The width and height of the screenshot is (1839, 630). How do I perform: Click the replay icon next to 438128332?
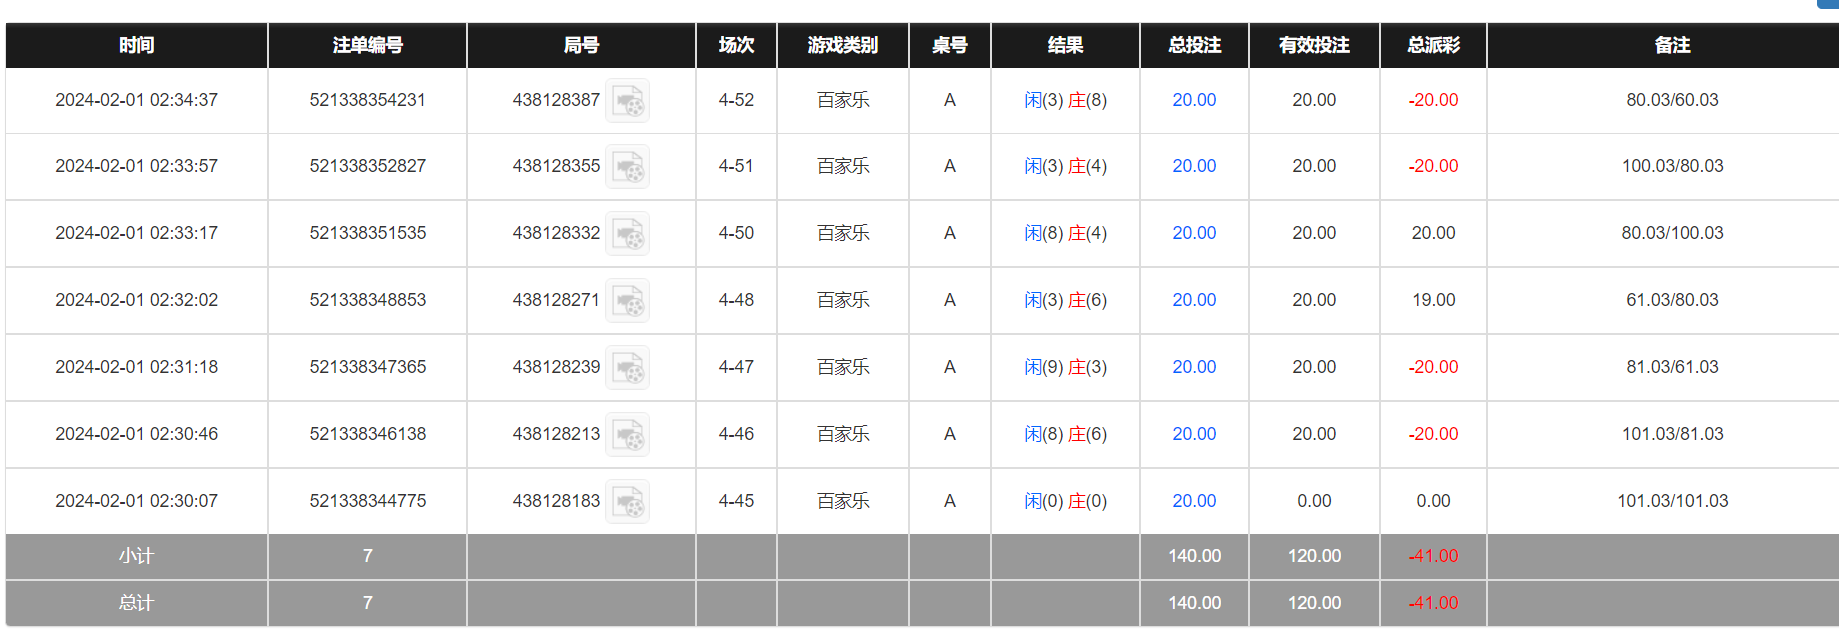[x=628, y=234]
